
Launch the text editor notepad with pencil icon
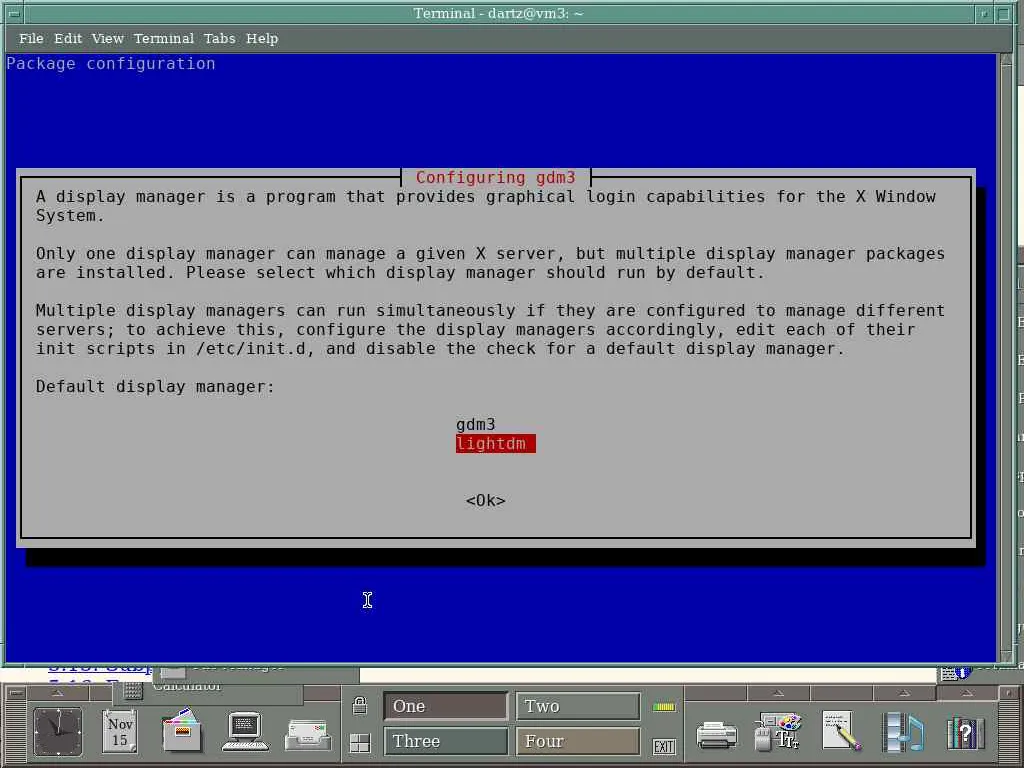pos(841,731)
